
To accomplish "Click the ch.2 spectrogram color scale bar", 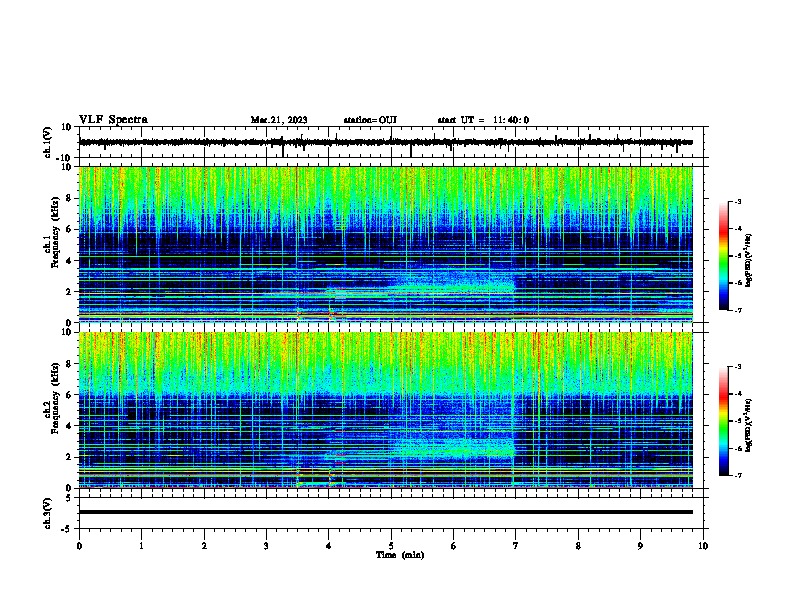I will tap(724, 421).
